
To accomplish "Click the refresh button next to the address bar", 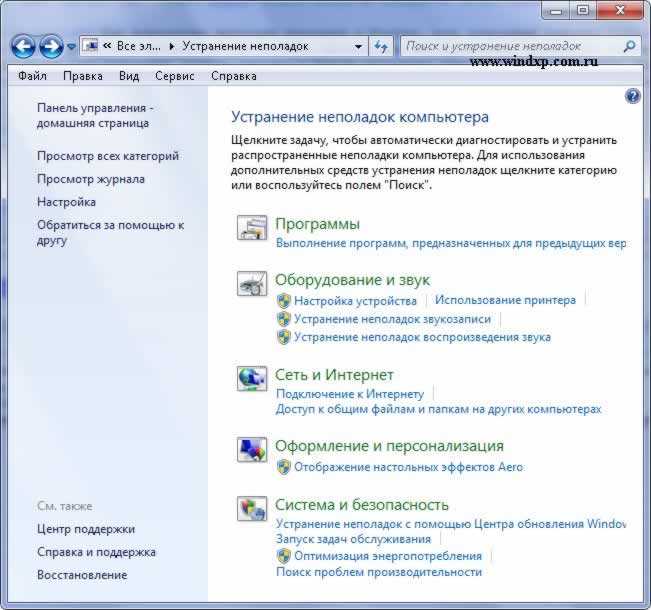I will pyautogui.click(x=381, y=47).
